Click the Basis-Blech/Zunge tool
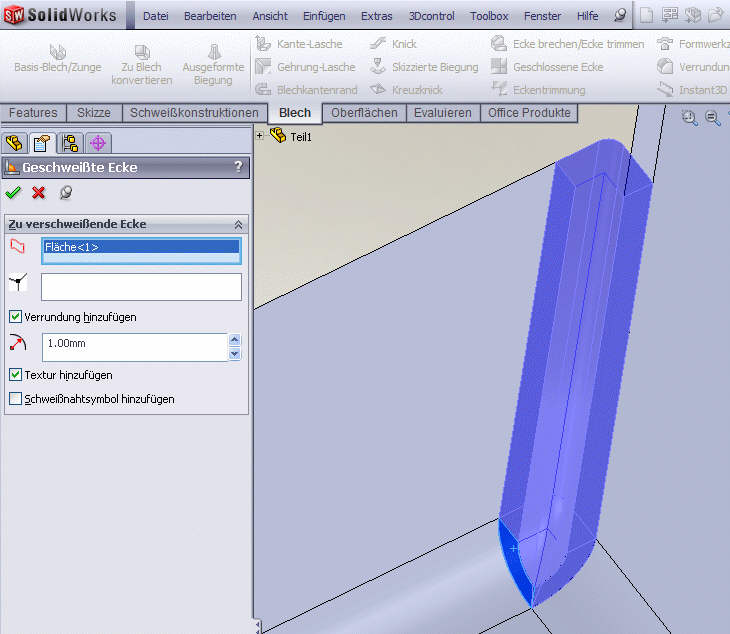730x634 pixels. [57, 59]
